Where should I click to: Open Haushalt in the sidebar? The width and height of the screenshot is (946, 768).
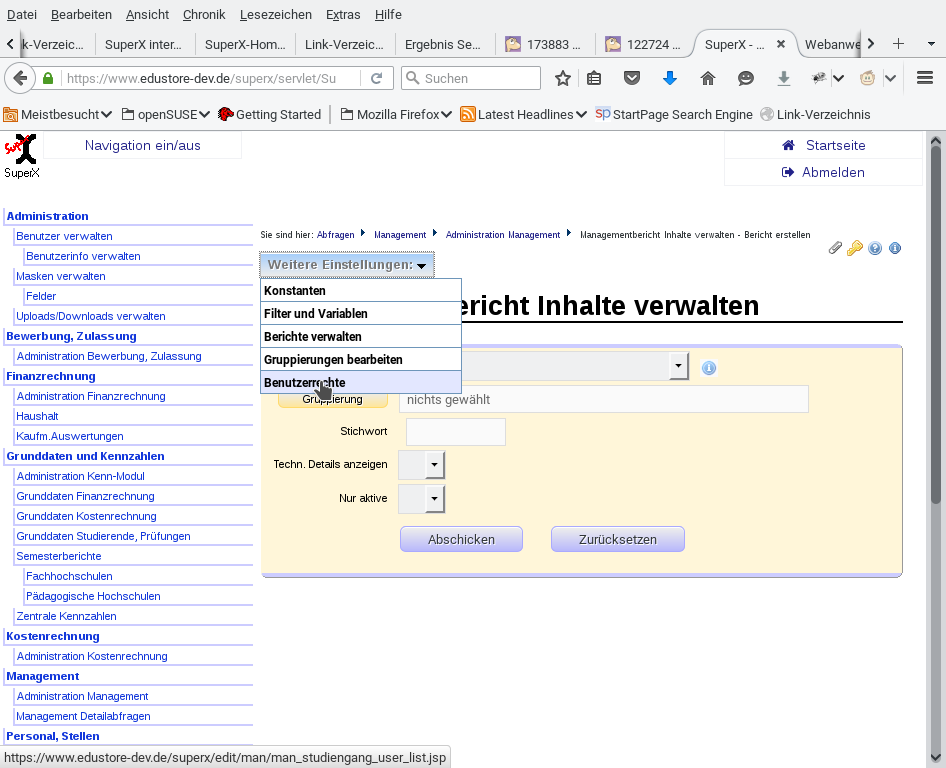[37, 416]
